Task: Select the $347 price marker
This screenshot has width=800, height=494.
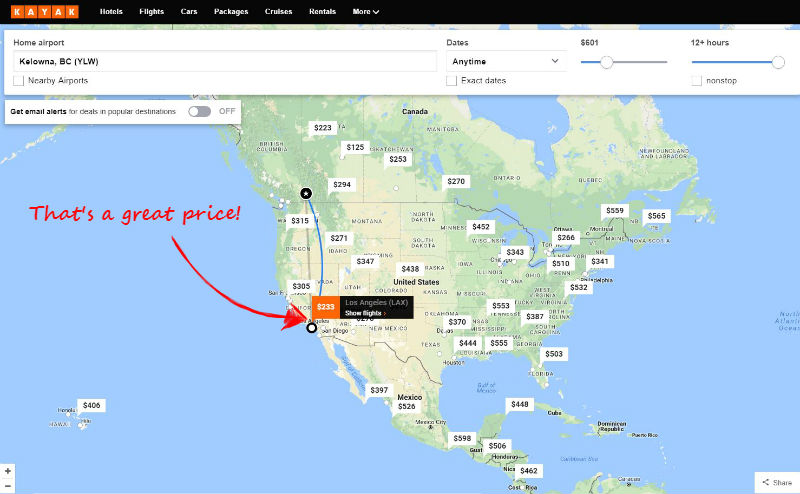Action: 365,261
